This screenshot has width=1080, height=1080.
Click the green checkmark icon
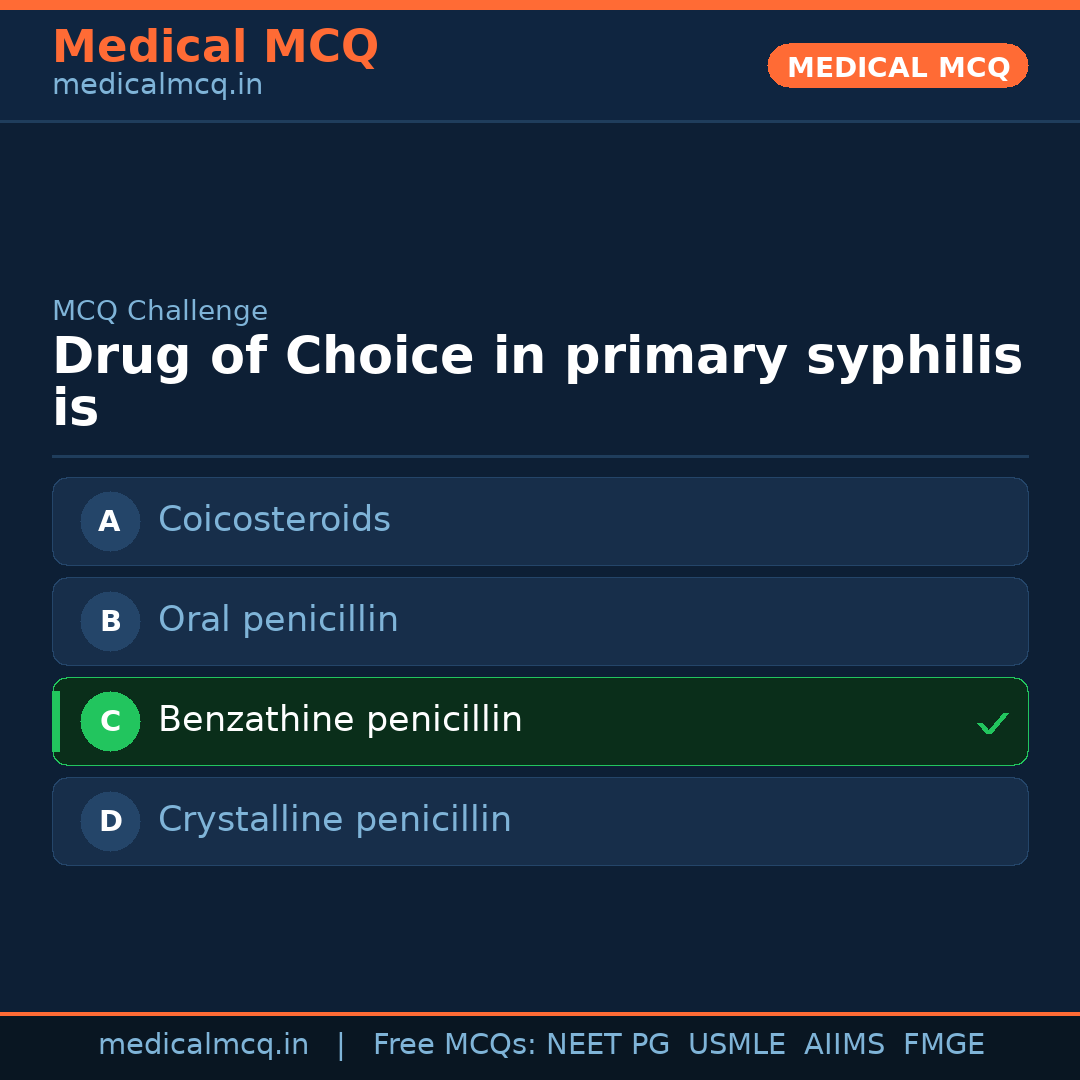pos(992,723)
